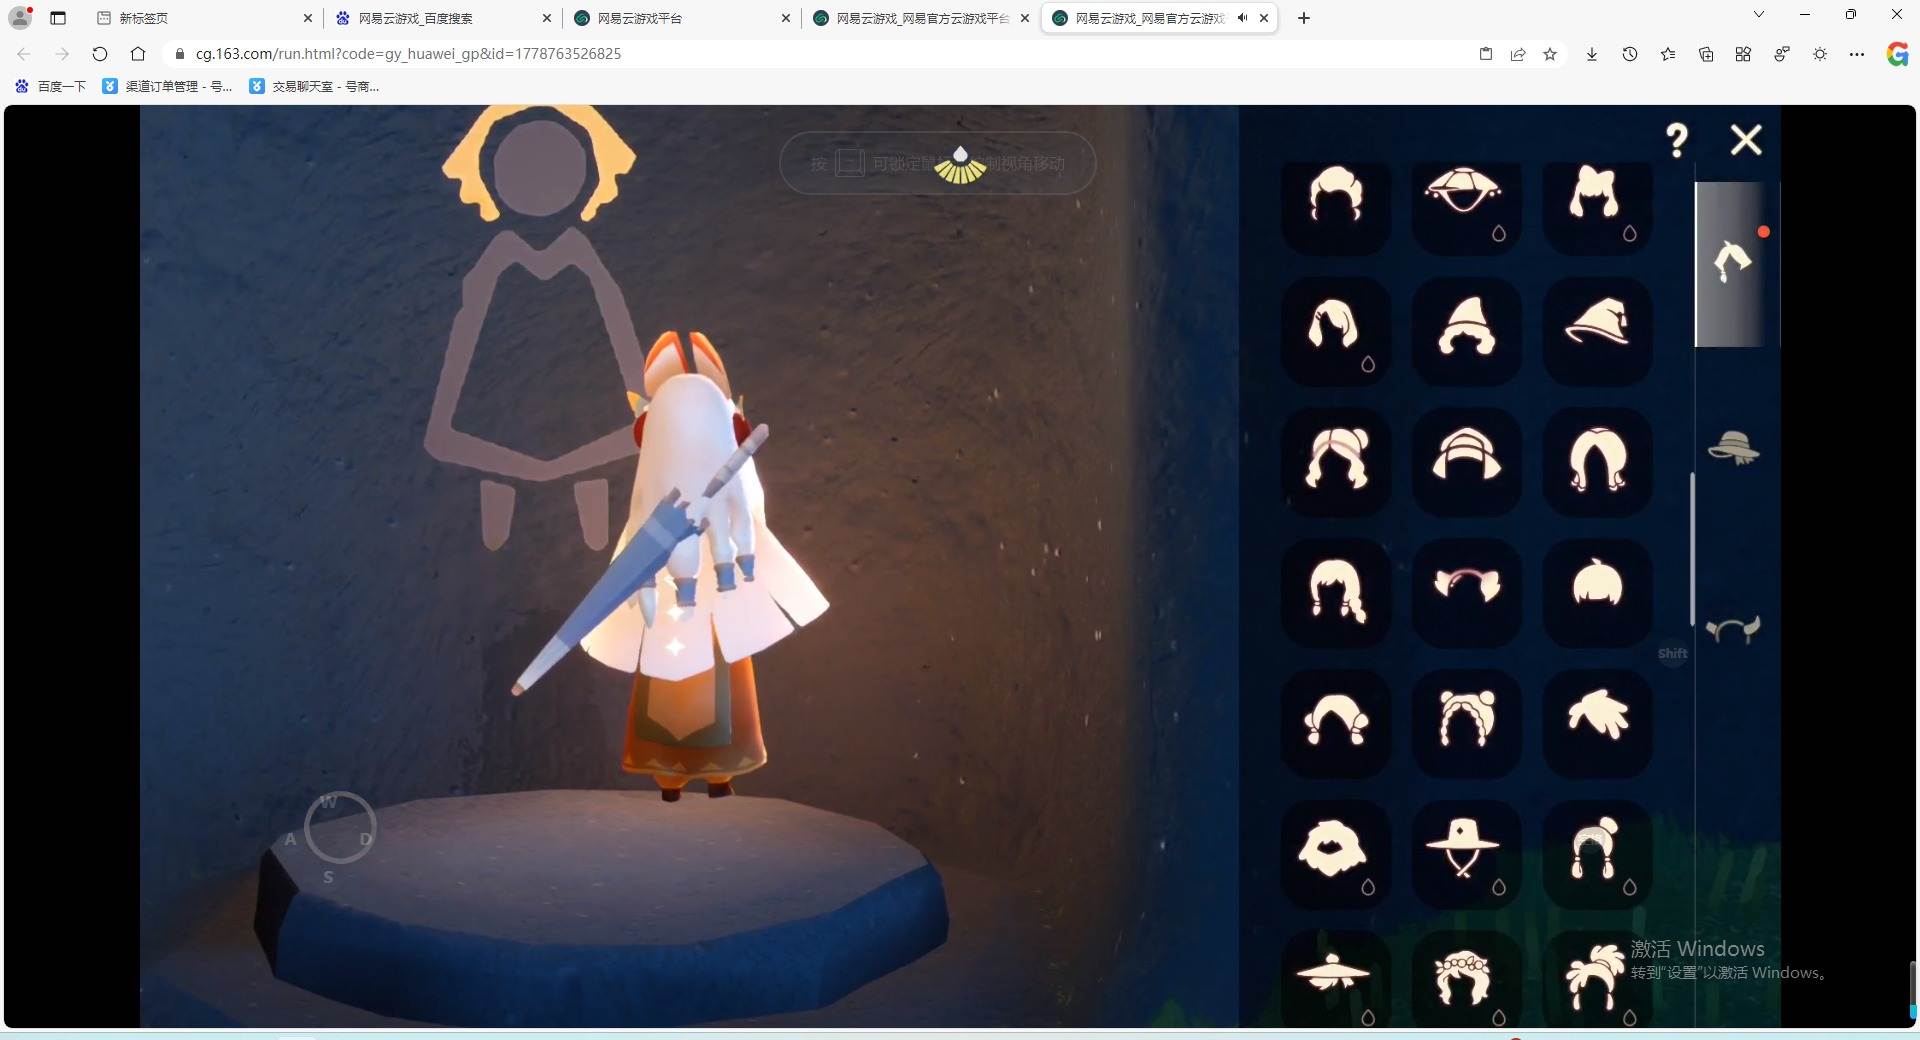Viewport: 1920px width, 1040px height.
Task: Choose the feathery high ponytail hairstyle
Action: coord(1597,979)
